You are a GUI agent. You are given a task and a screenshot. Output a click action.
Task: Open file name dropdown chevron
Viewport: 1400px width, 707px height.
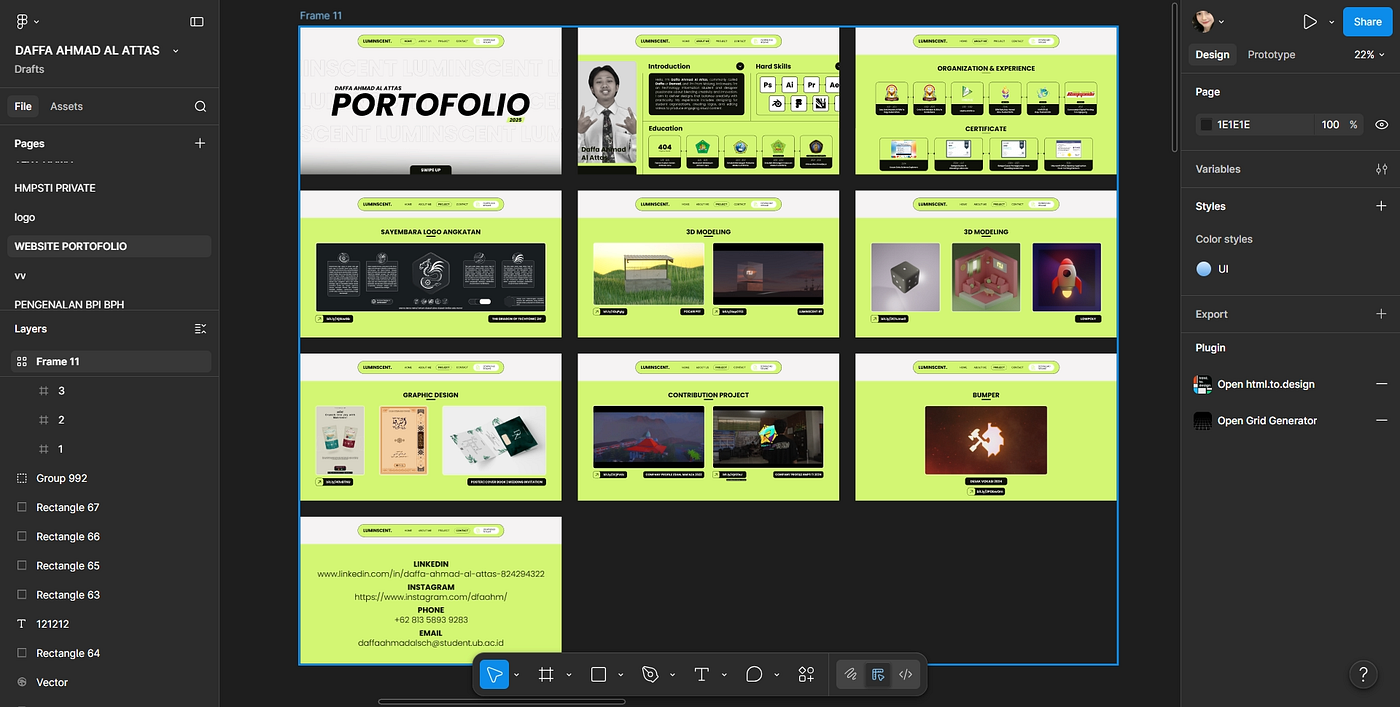click(176, 50)
